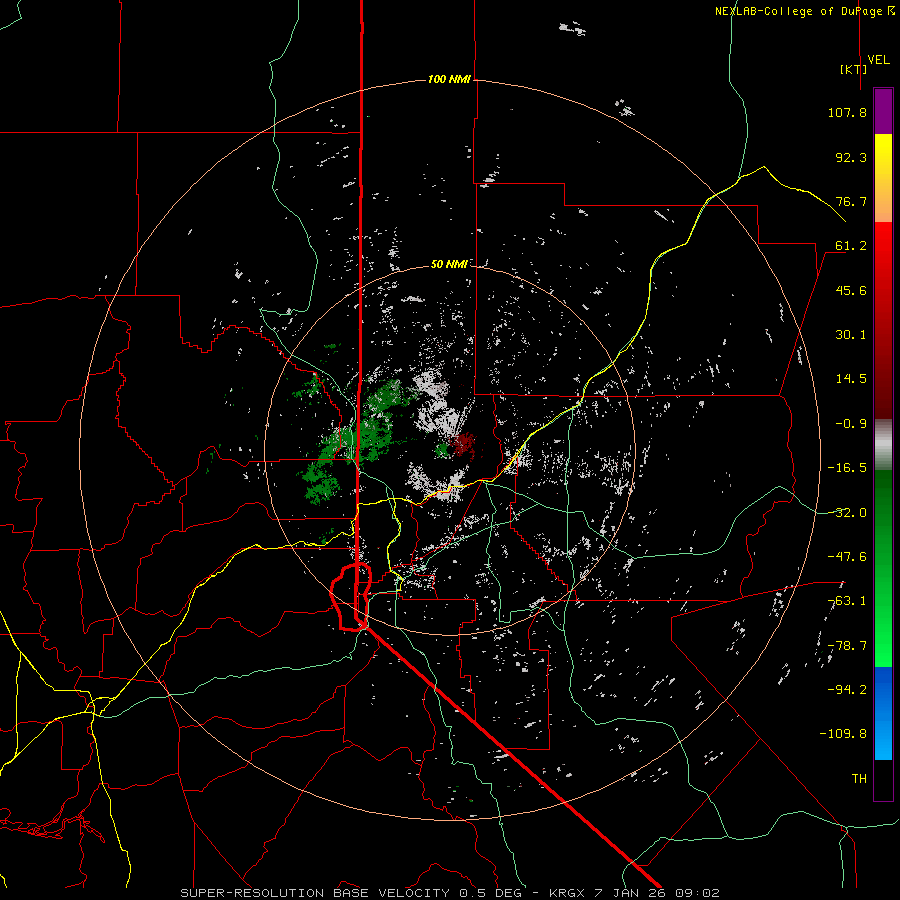The height and width of the screenshot is (900, 900).
Task: Click the VEL legend title
Action: (878, 59)
